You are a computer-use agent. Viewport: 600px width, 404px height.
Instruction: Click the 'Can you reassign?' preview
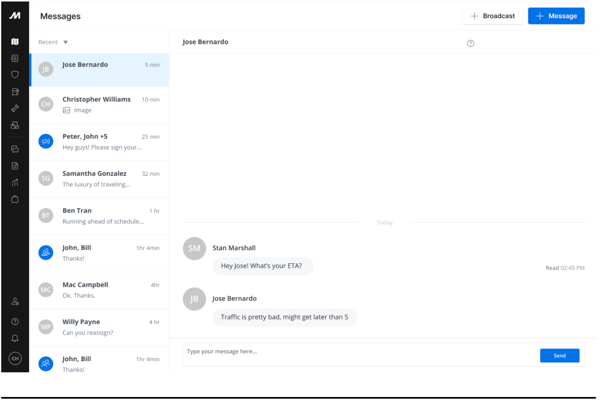[88, 333]
